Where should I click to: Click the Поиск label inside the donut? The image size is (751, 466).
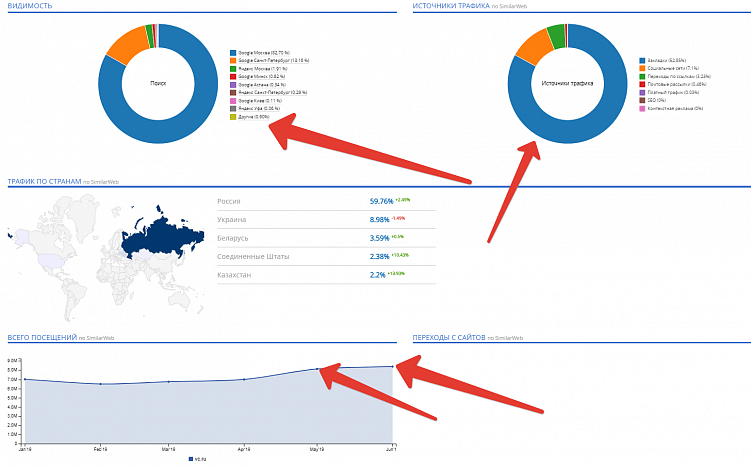click(158, 83)
